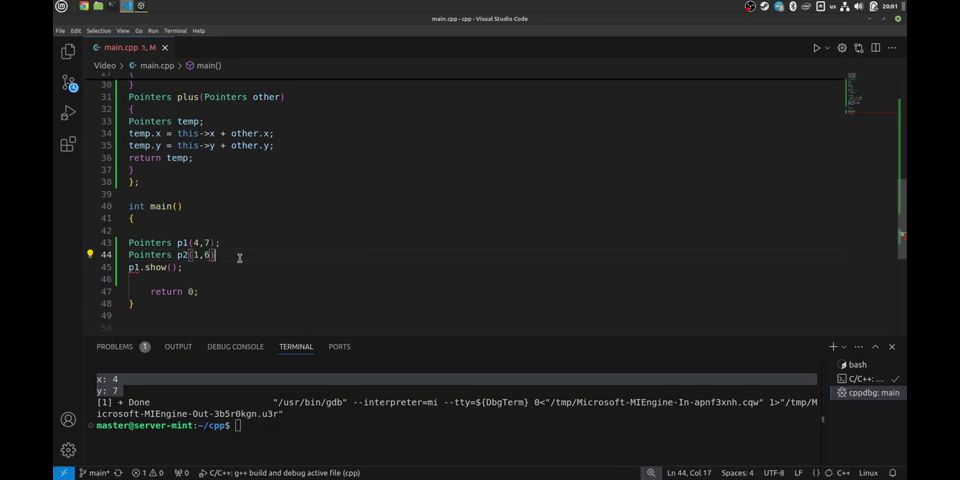960x480 pixels.
Task: Open the Go menu
Action: 139,31
